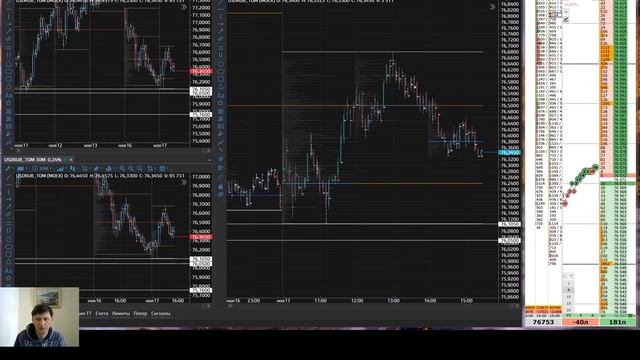This screenshot has width=640, height=360.
Task: Close the USDRUB_TOM 30M tab
Action: click(71, 160)
